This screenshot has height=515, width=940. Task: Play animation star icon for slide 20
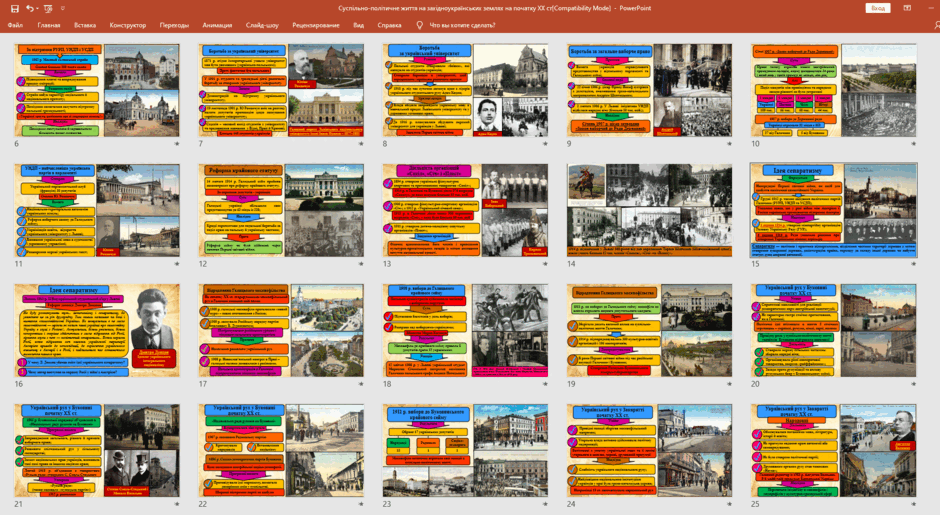click(913, 384)
